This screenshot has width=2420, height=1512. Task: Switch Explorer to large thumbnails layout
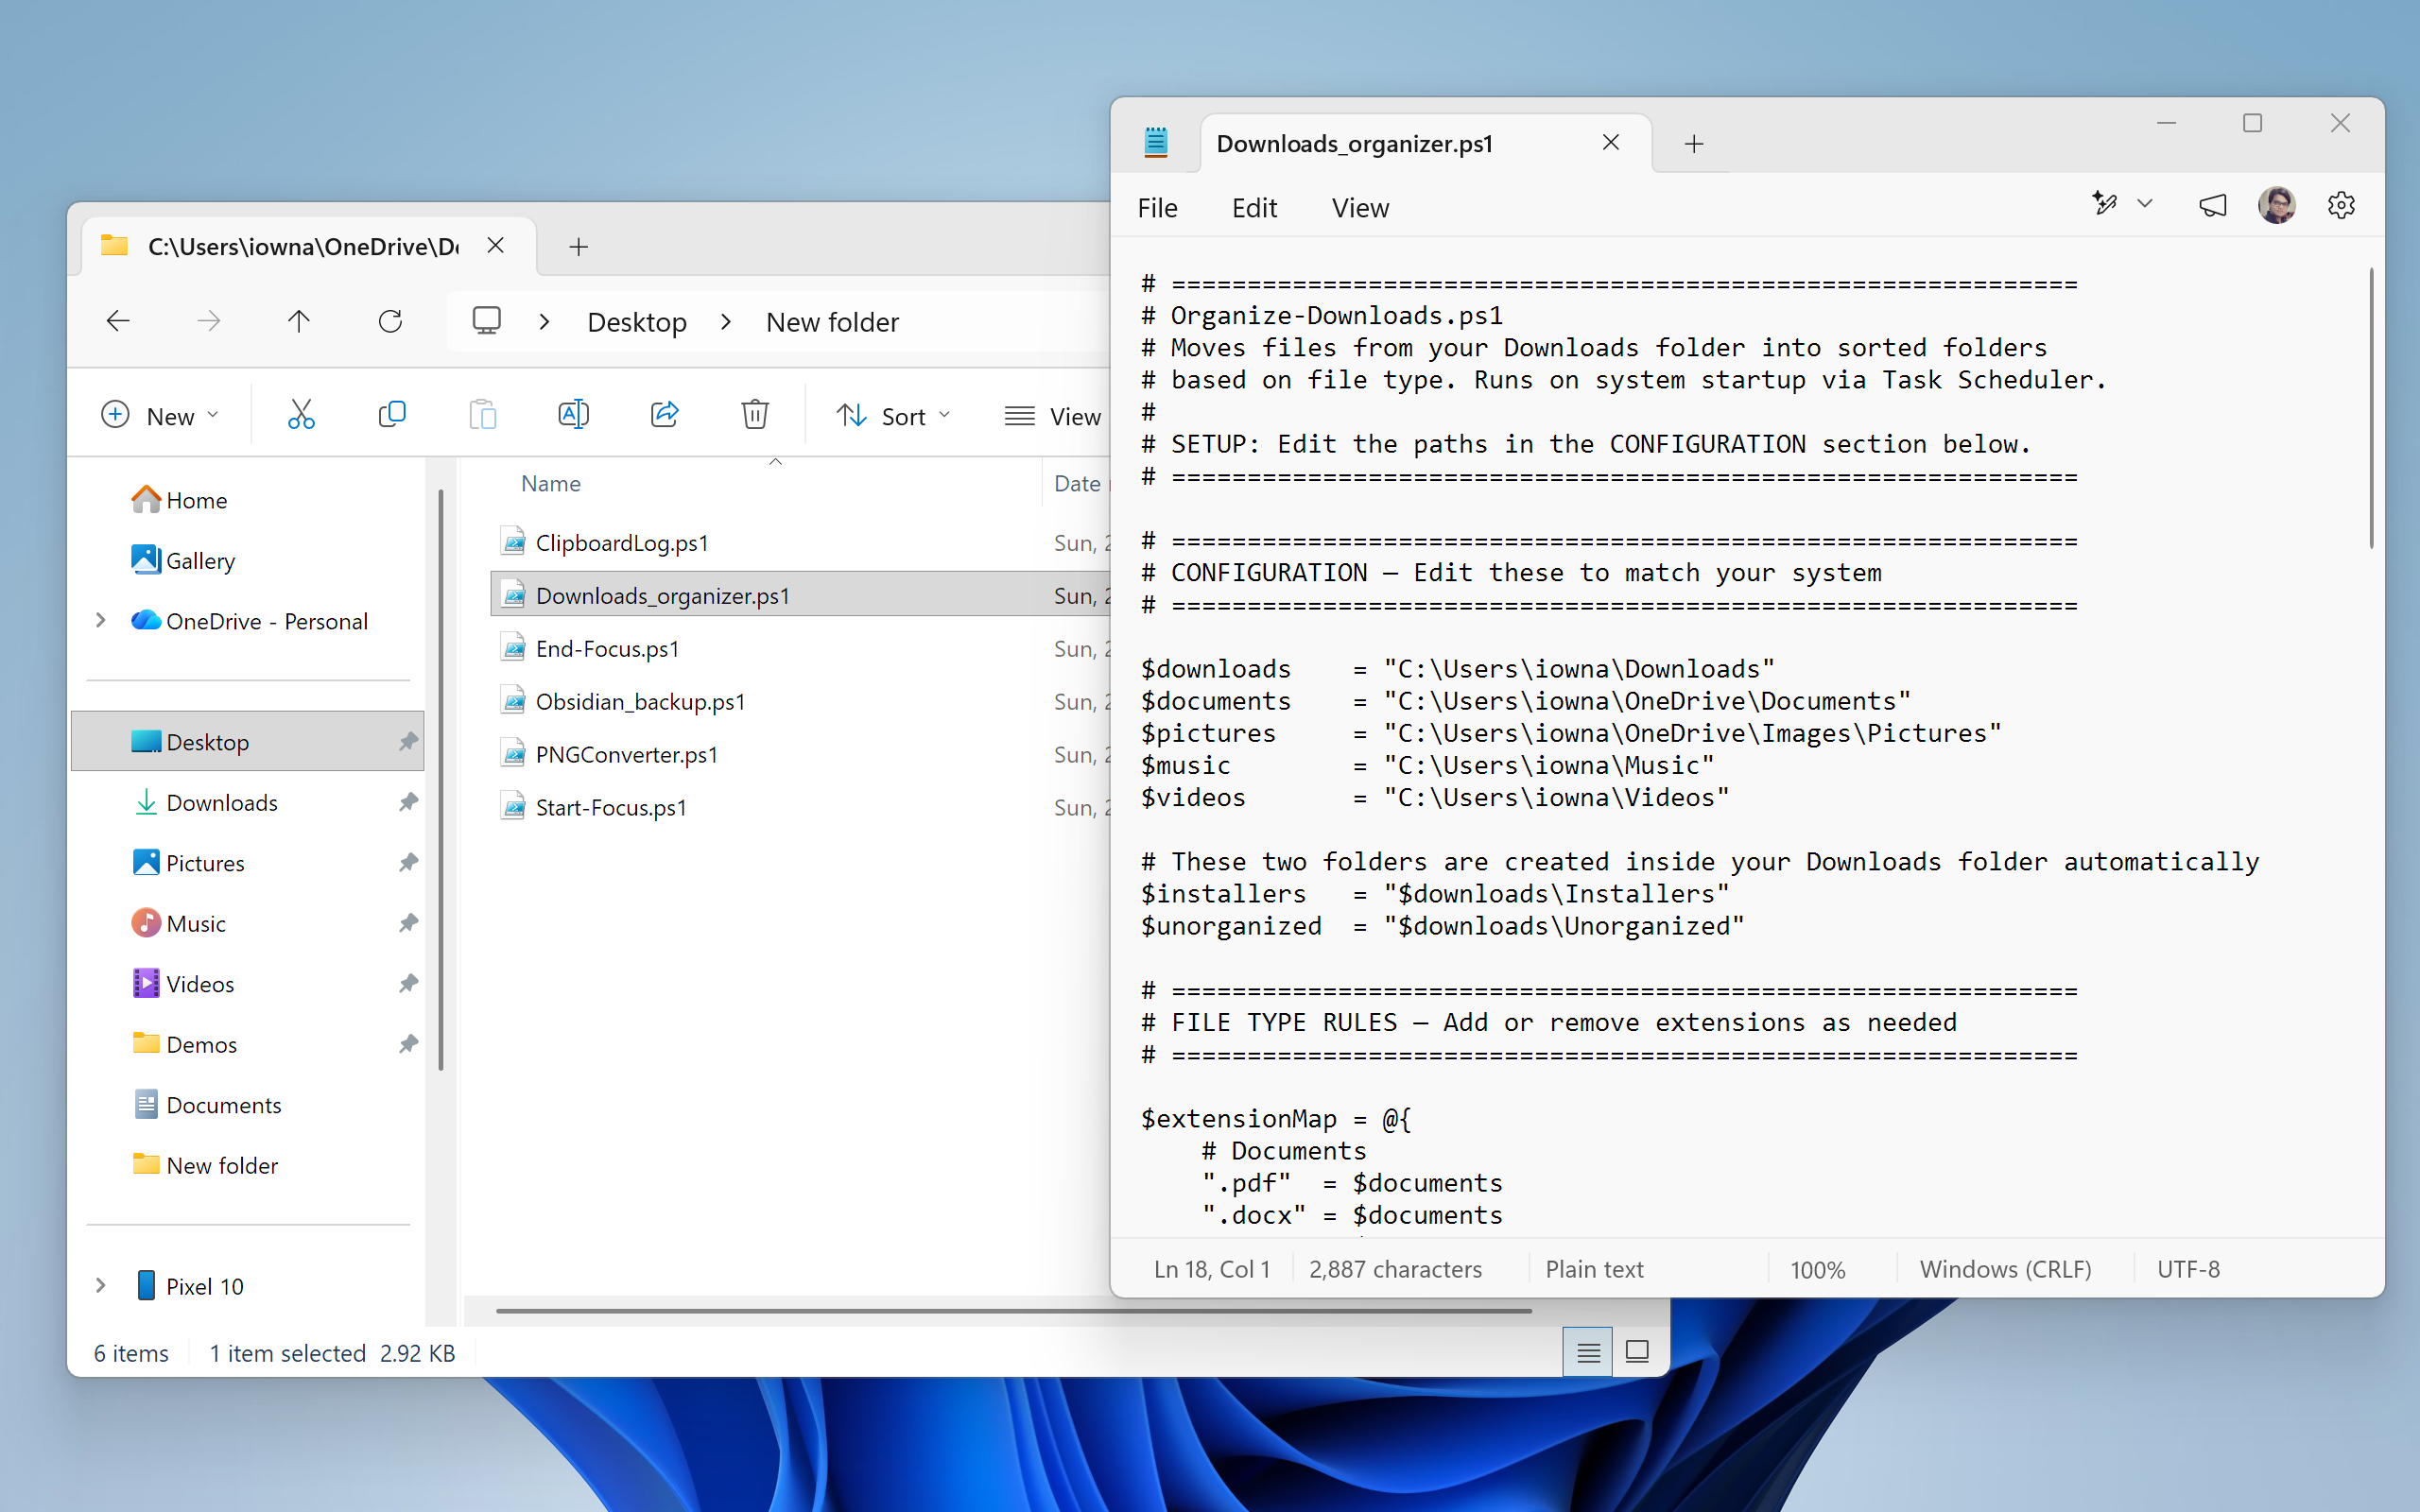[1637, 1353]
